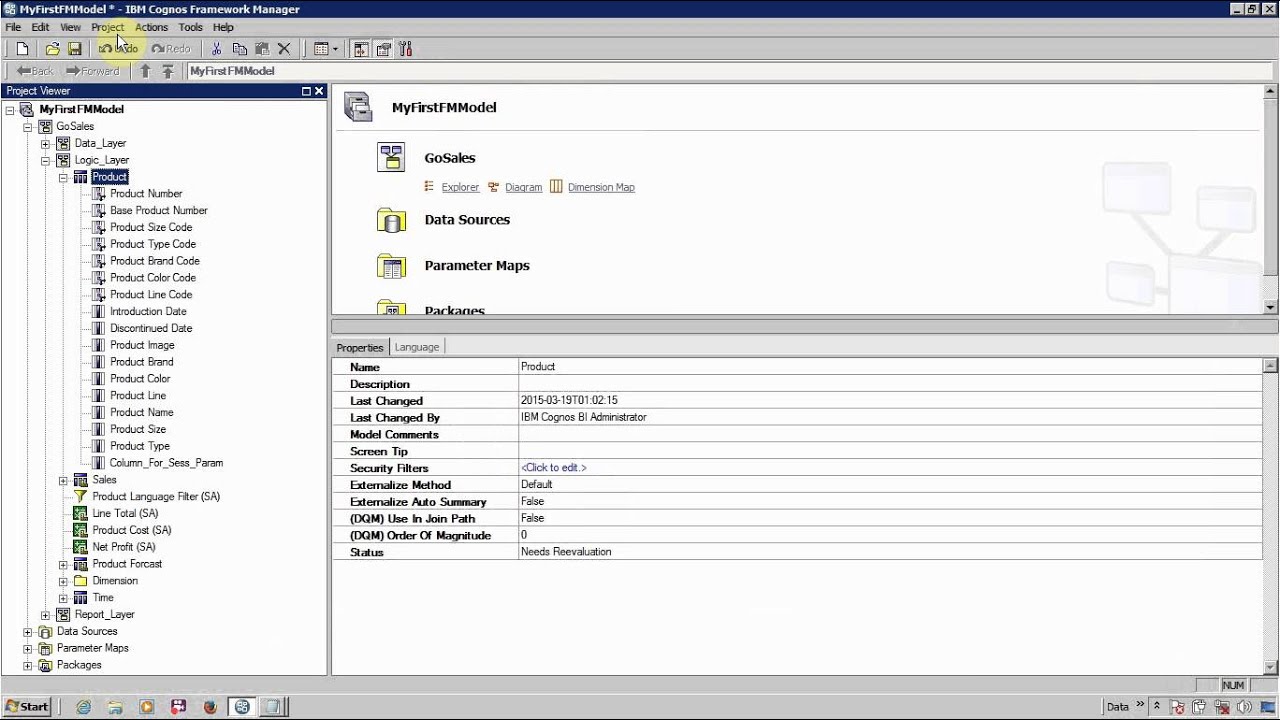Select the Properties tab
Screen dimensions: 1280x720
360,347
